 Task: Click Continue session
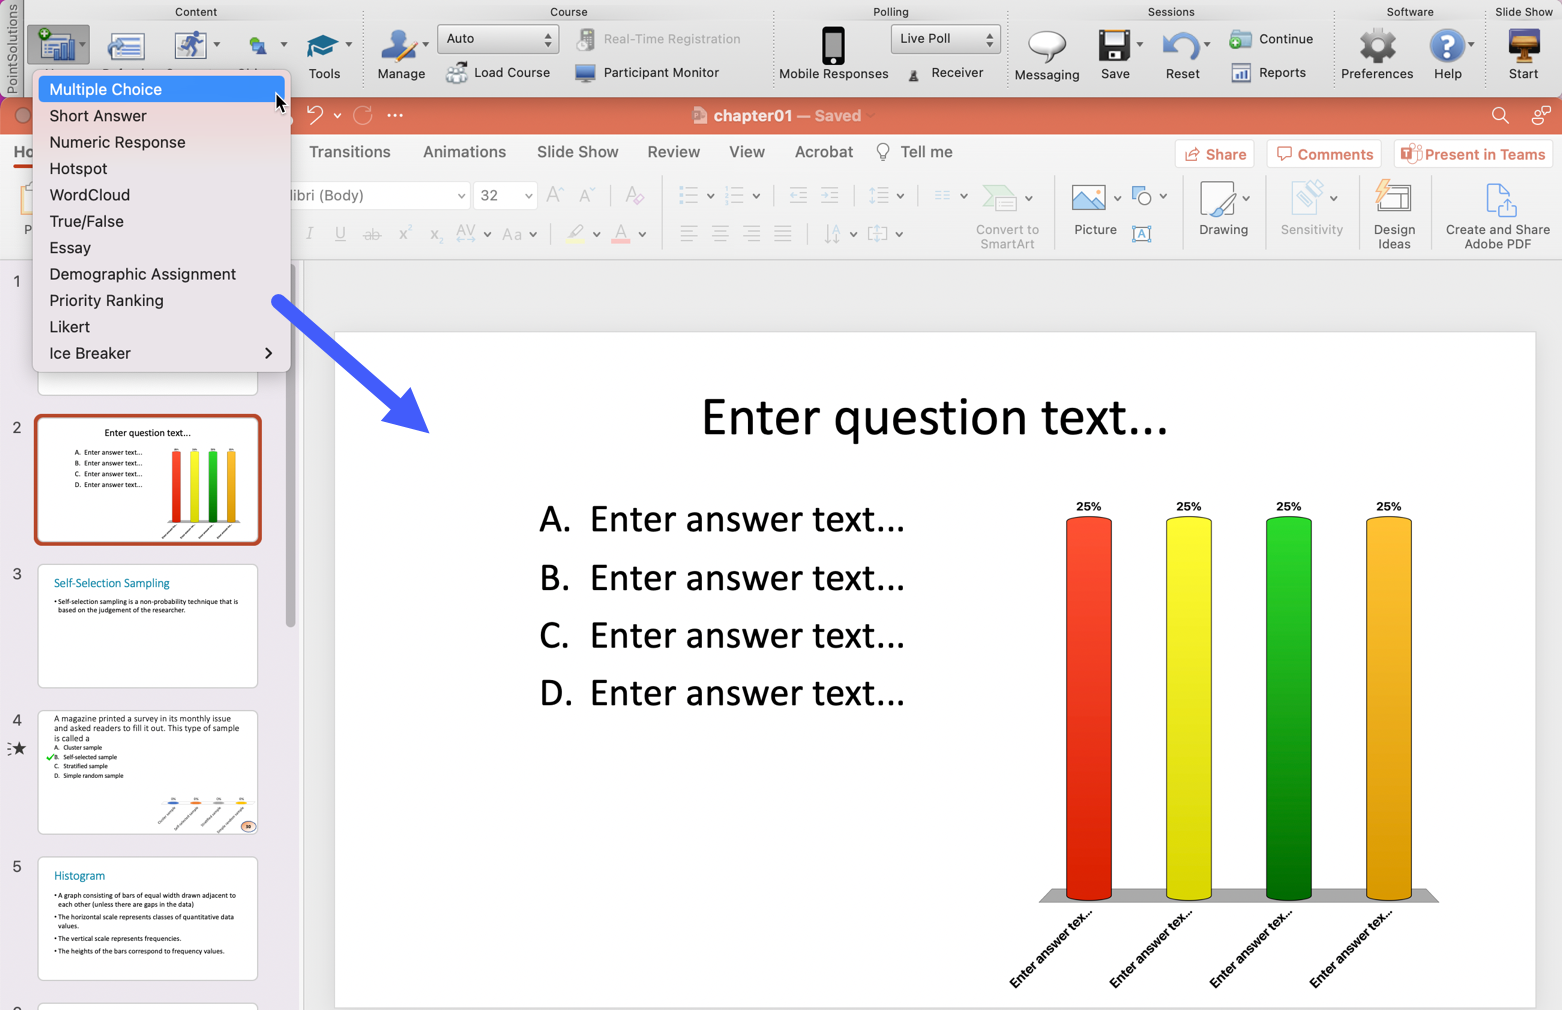pyautogui.click(x=1271, y=39)
